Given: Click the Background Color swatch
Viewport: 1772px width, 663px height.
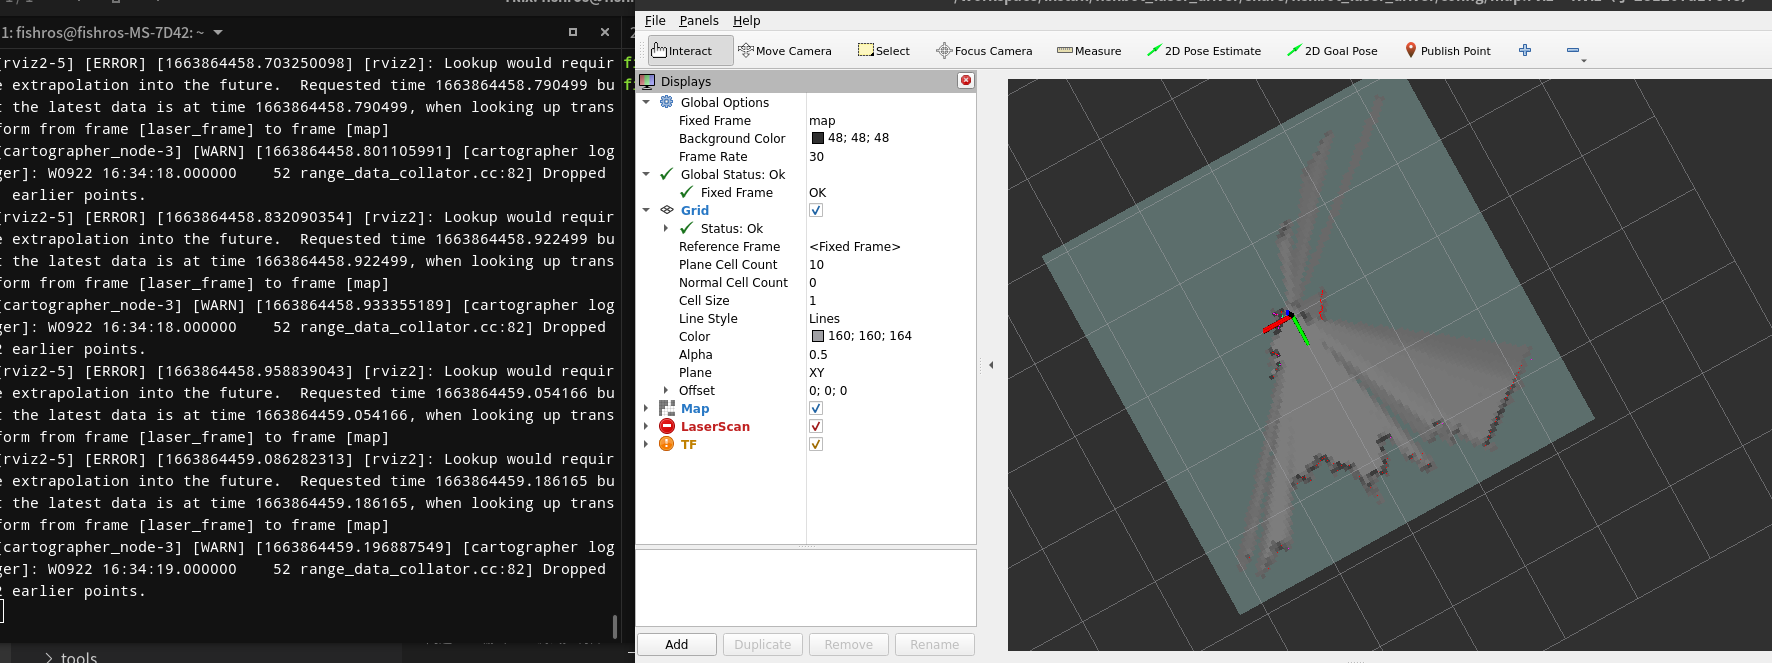Looking at the screenshot, I should (818, 138).
